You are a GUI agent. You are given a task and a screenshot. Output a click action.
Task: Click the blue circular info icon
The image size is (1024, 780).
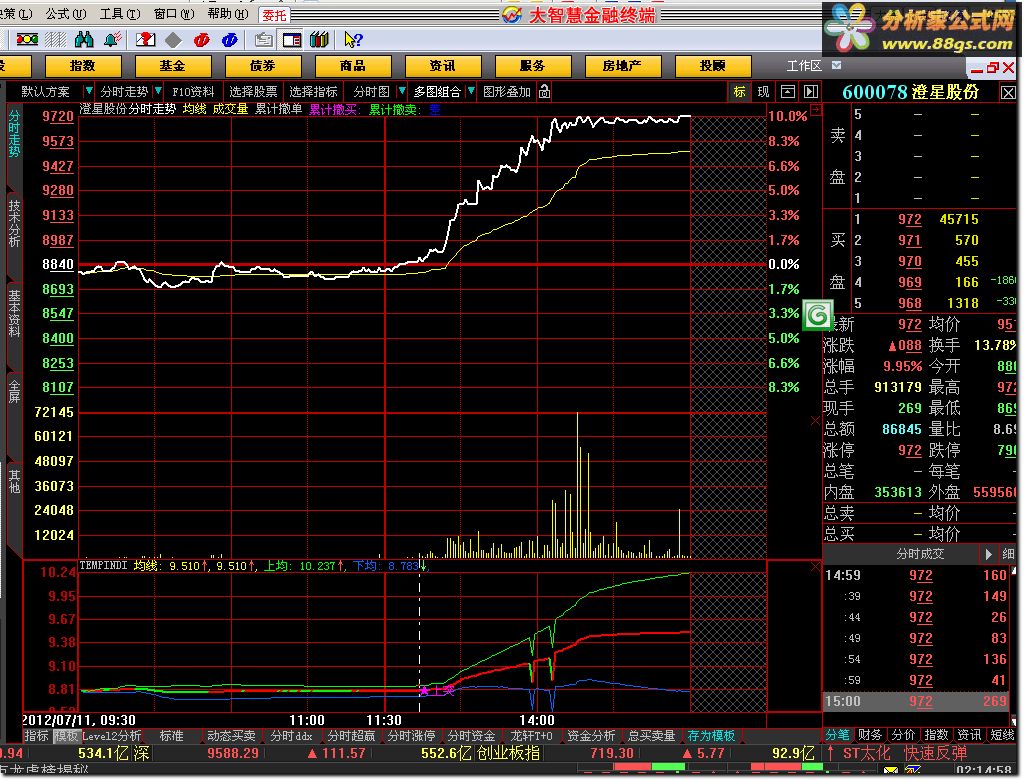point(229,41)
